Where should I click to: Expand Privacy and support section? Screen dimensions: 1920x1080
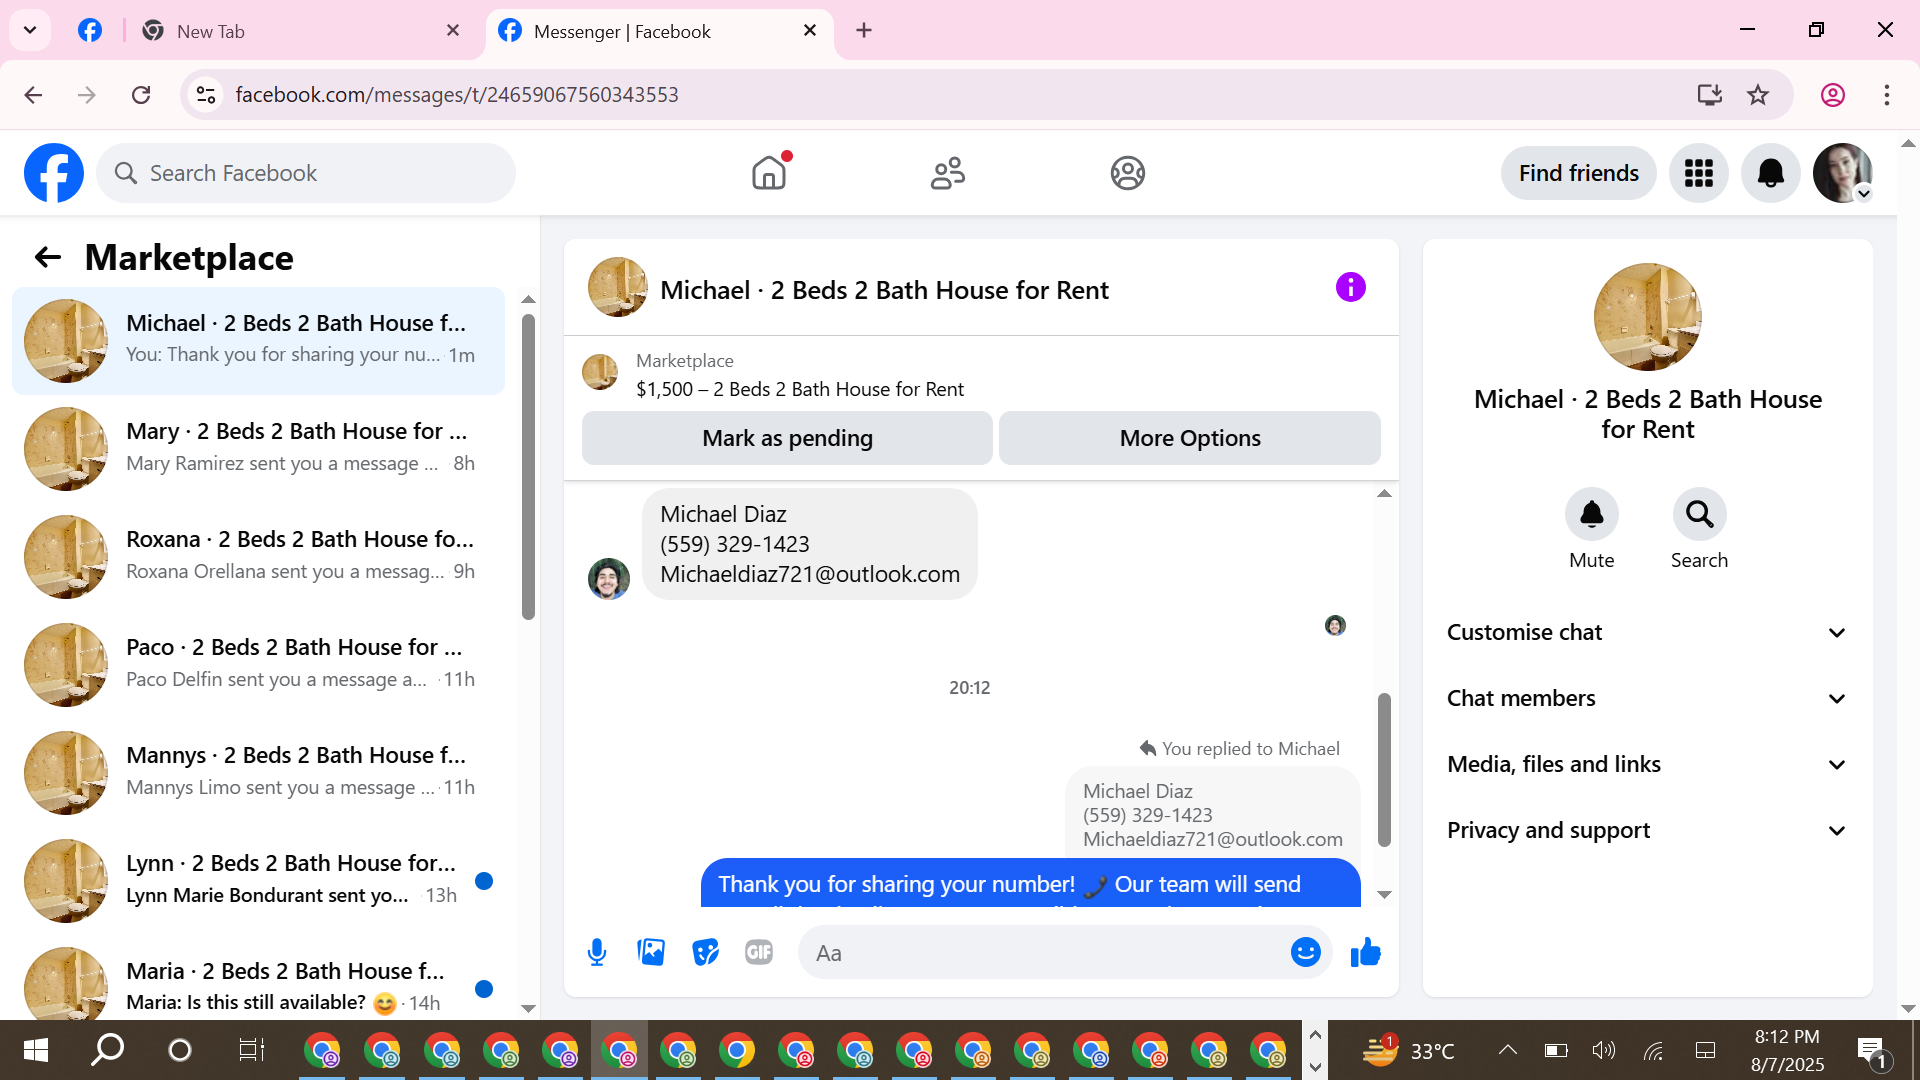click(1647, 831)
